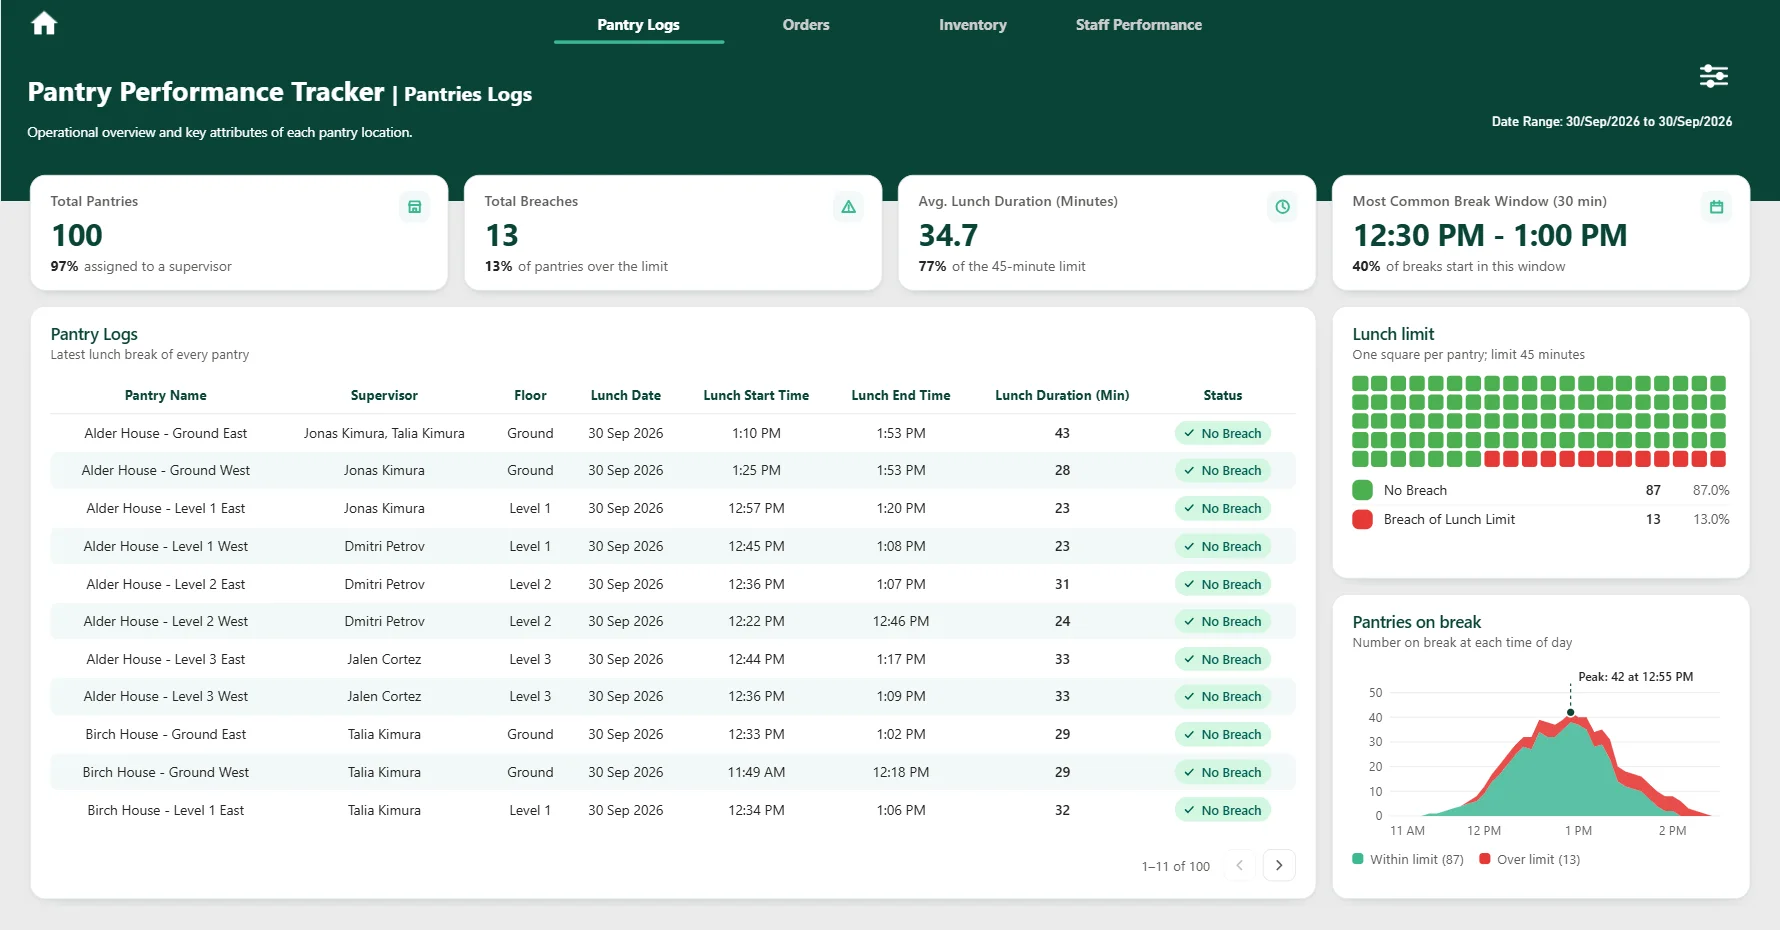
Task: Sort table by Supervisor column
Action: coord(384,395)
